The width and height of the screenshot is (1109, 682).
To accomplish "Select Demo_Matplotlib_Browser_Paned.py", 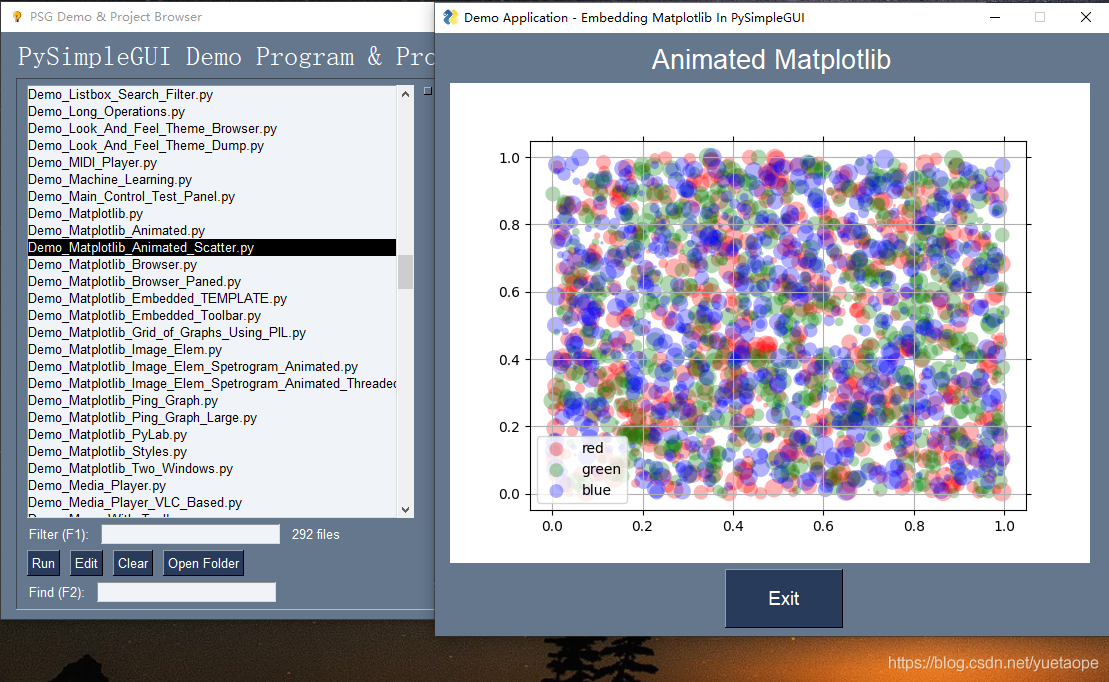I will [211, 281].
